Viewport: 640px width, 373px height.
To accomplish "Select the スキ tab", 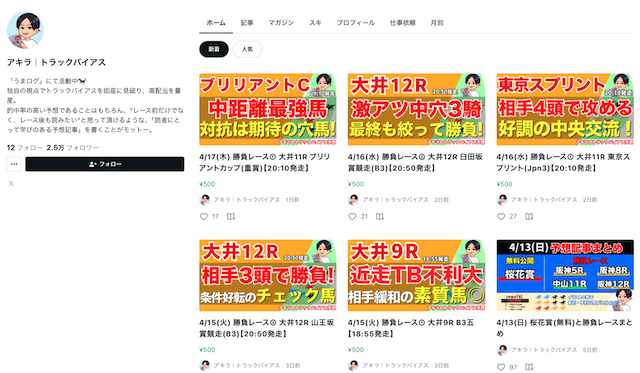I will click(315, 23).
